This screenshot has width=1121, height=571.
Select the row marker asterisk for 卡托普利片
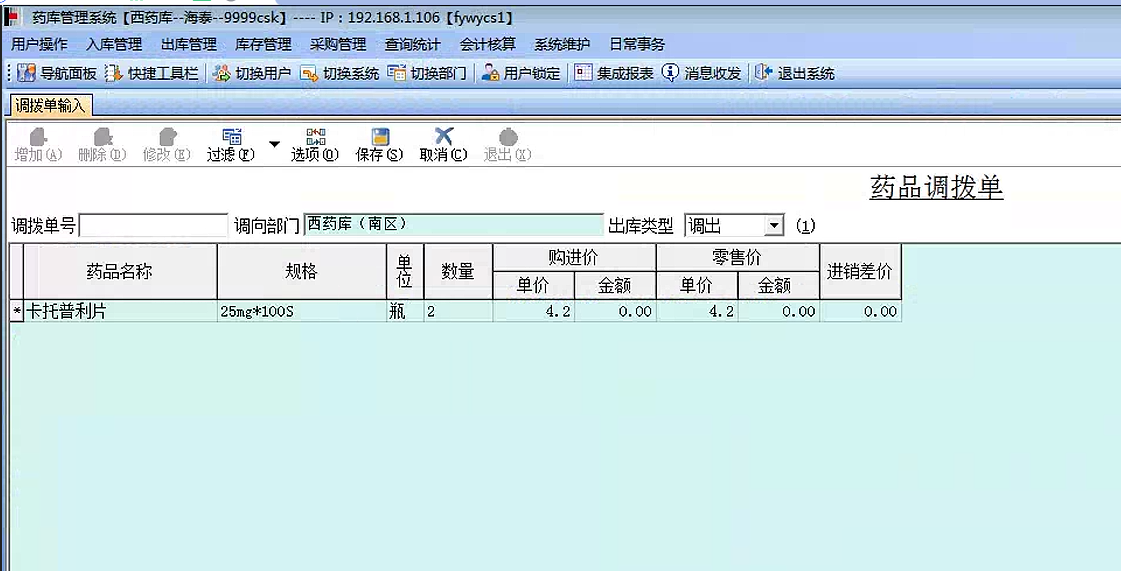[16, 311]
